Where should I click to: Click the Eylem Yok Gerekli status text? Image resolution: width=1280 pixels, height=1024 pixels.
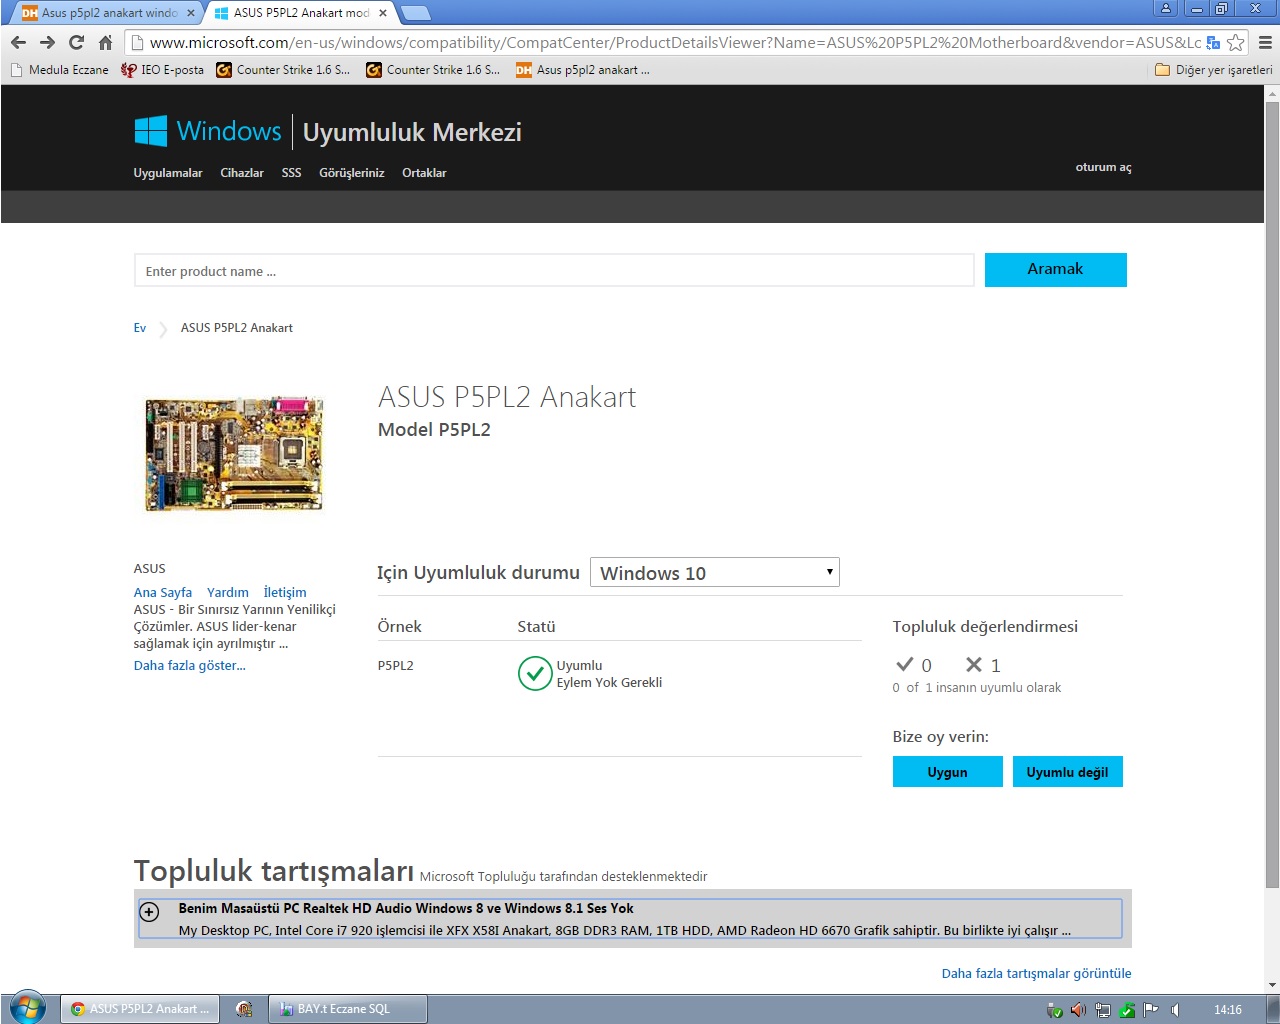click(609, 683)
